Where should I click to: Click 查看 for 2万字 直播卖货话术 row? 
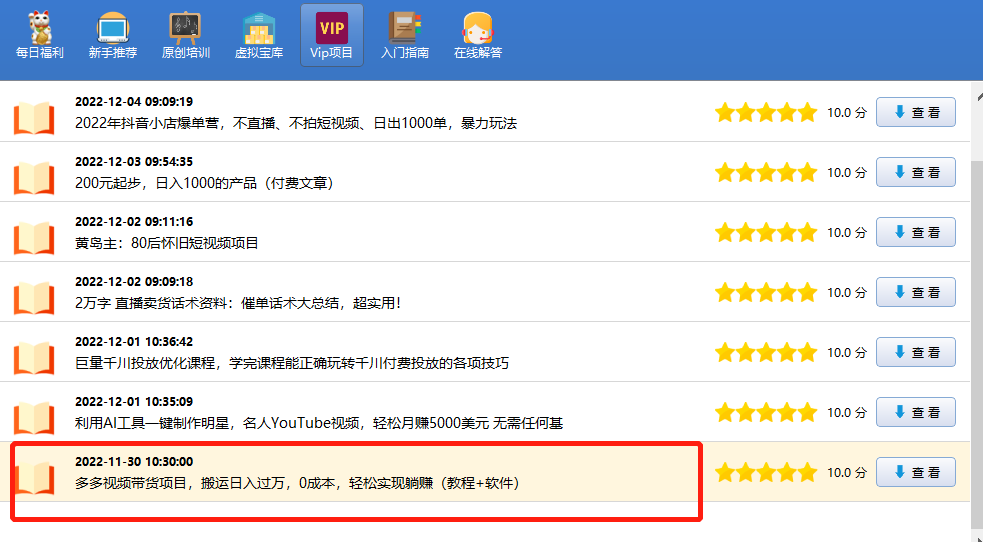click(916, 293)
